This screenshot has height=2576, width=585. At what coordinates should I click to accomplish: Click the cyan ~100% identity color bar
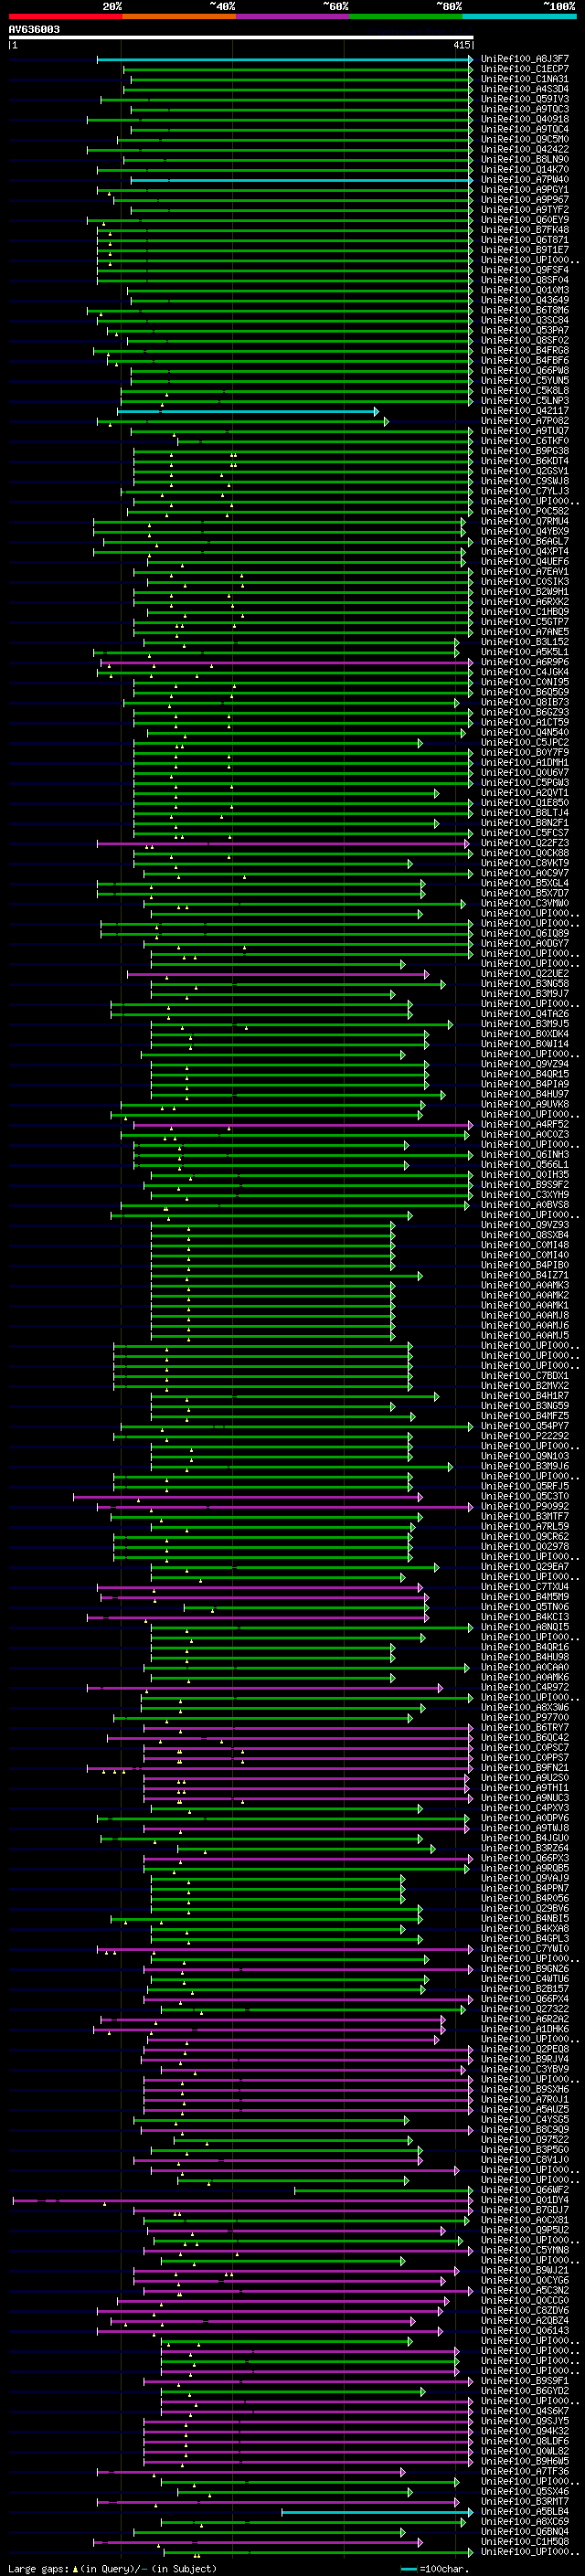(x=519, y=16)
